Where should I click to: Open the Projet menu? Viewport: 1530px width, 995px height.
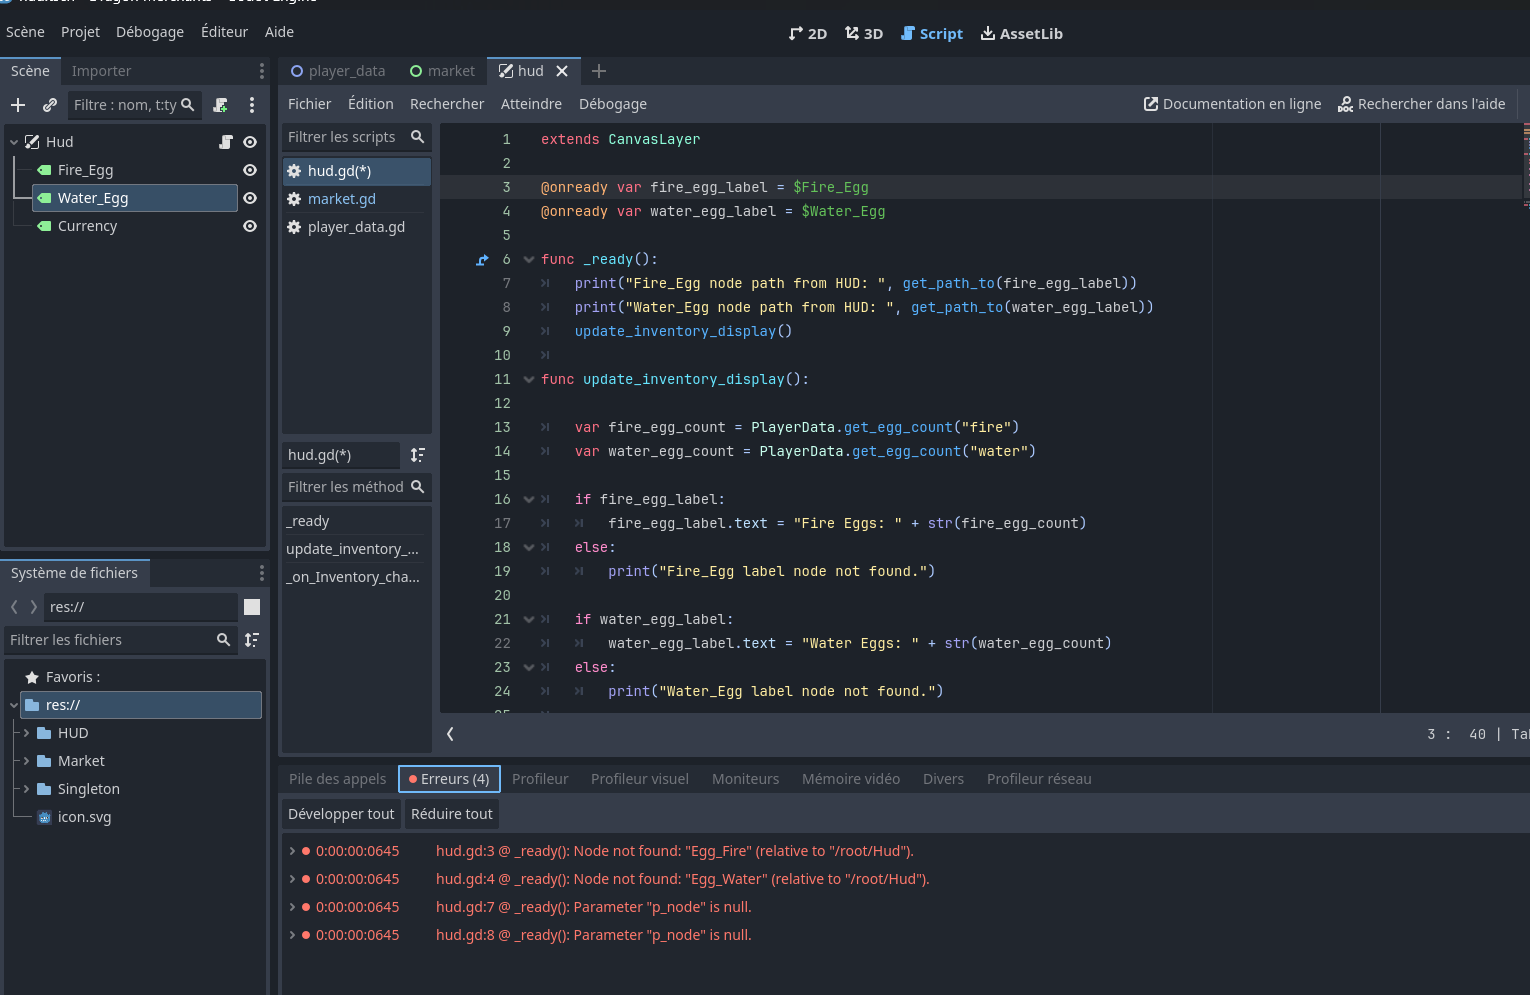click(80, 31)
